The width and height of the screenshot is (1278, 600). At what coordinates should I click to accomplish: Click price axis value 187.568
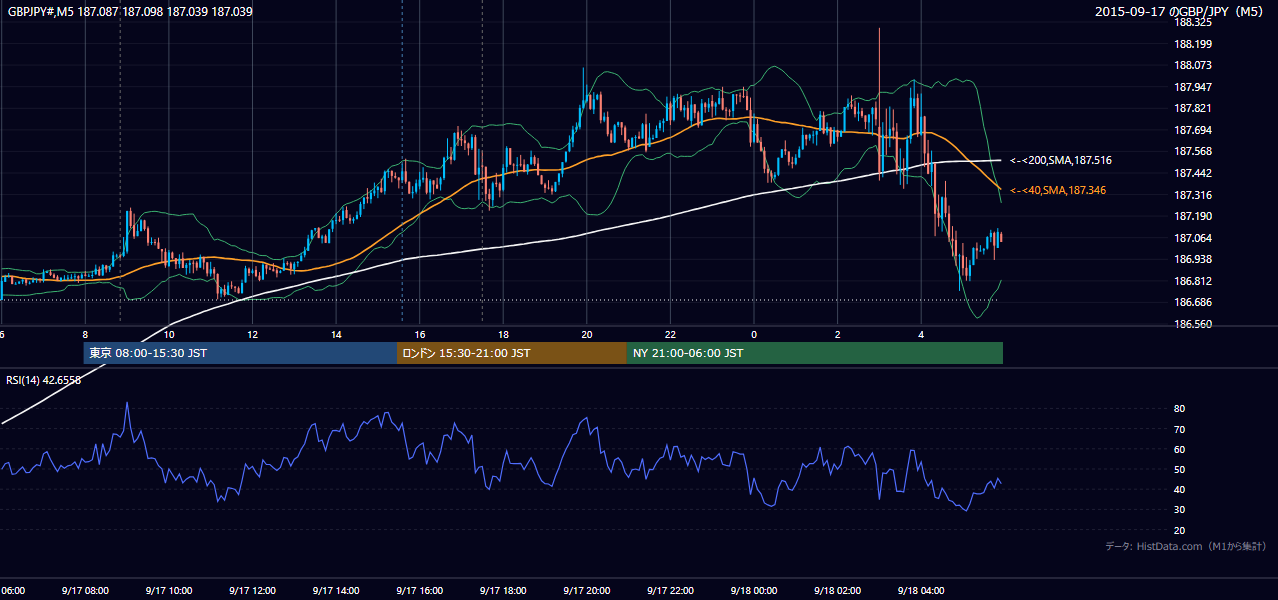point(1193,151)
